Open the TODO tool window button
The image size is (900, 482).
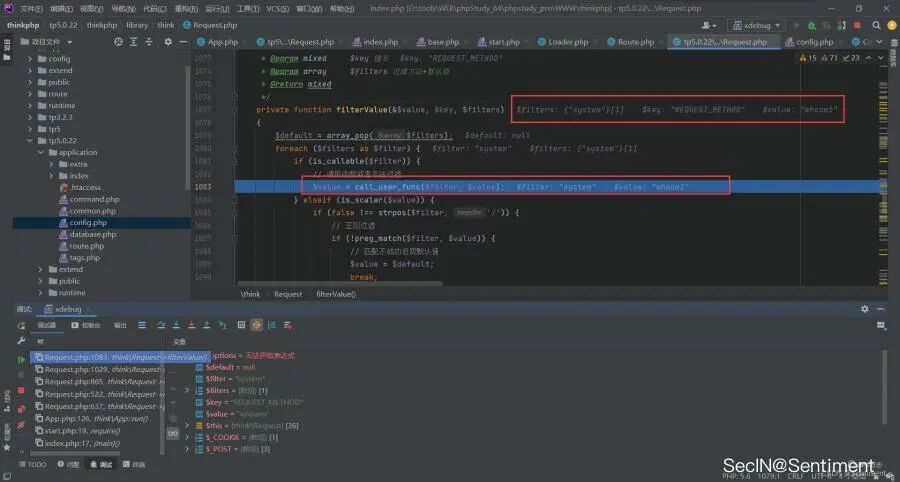click(x=33, y=464)
